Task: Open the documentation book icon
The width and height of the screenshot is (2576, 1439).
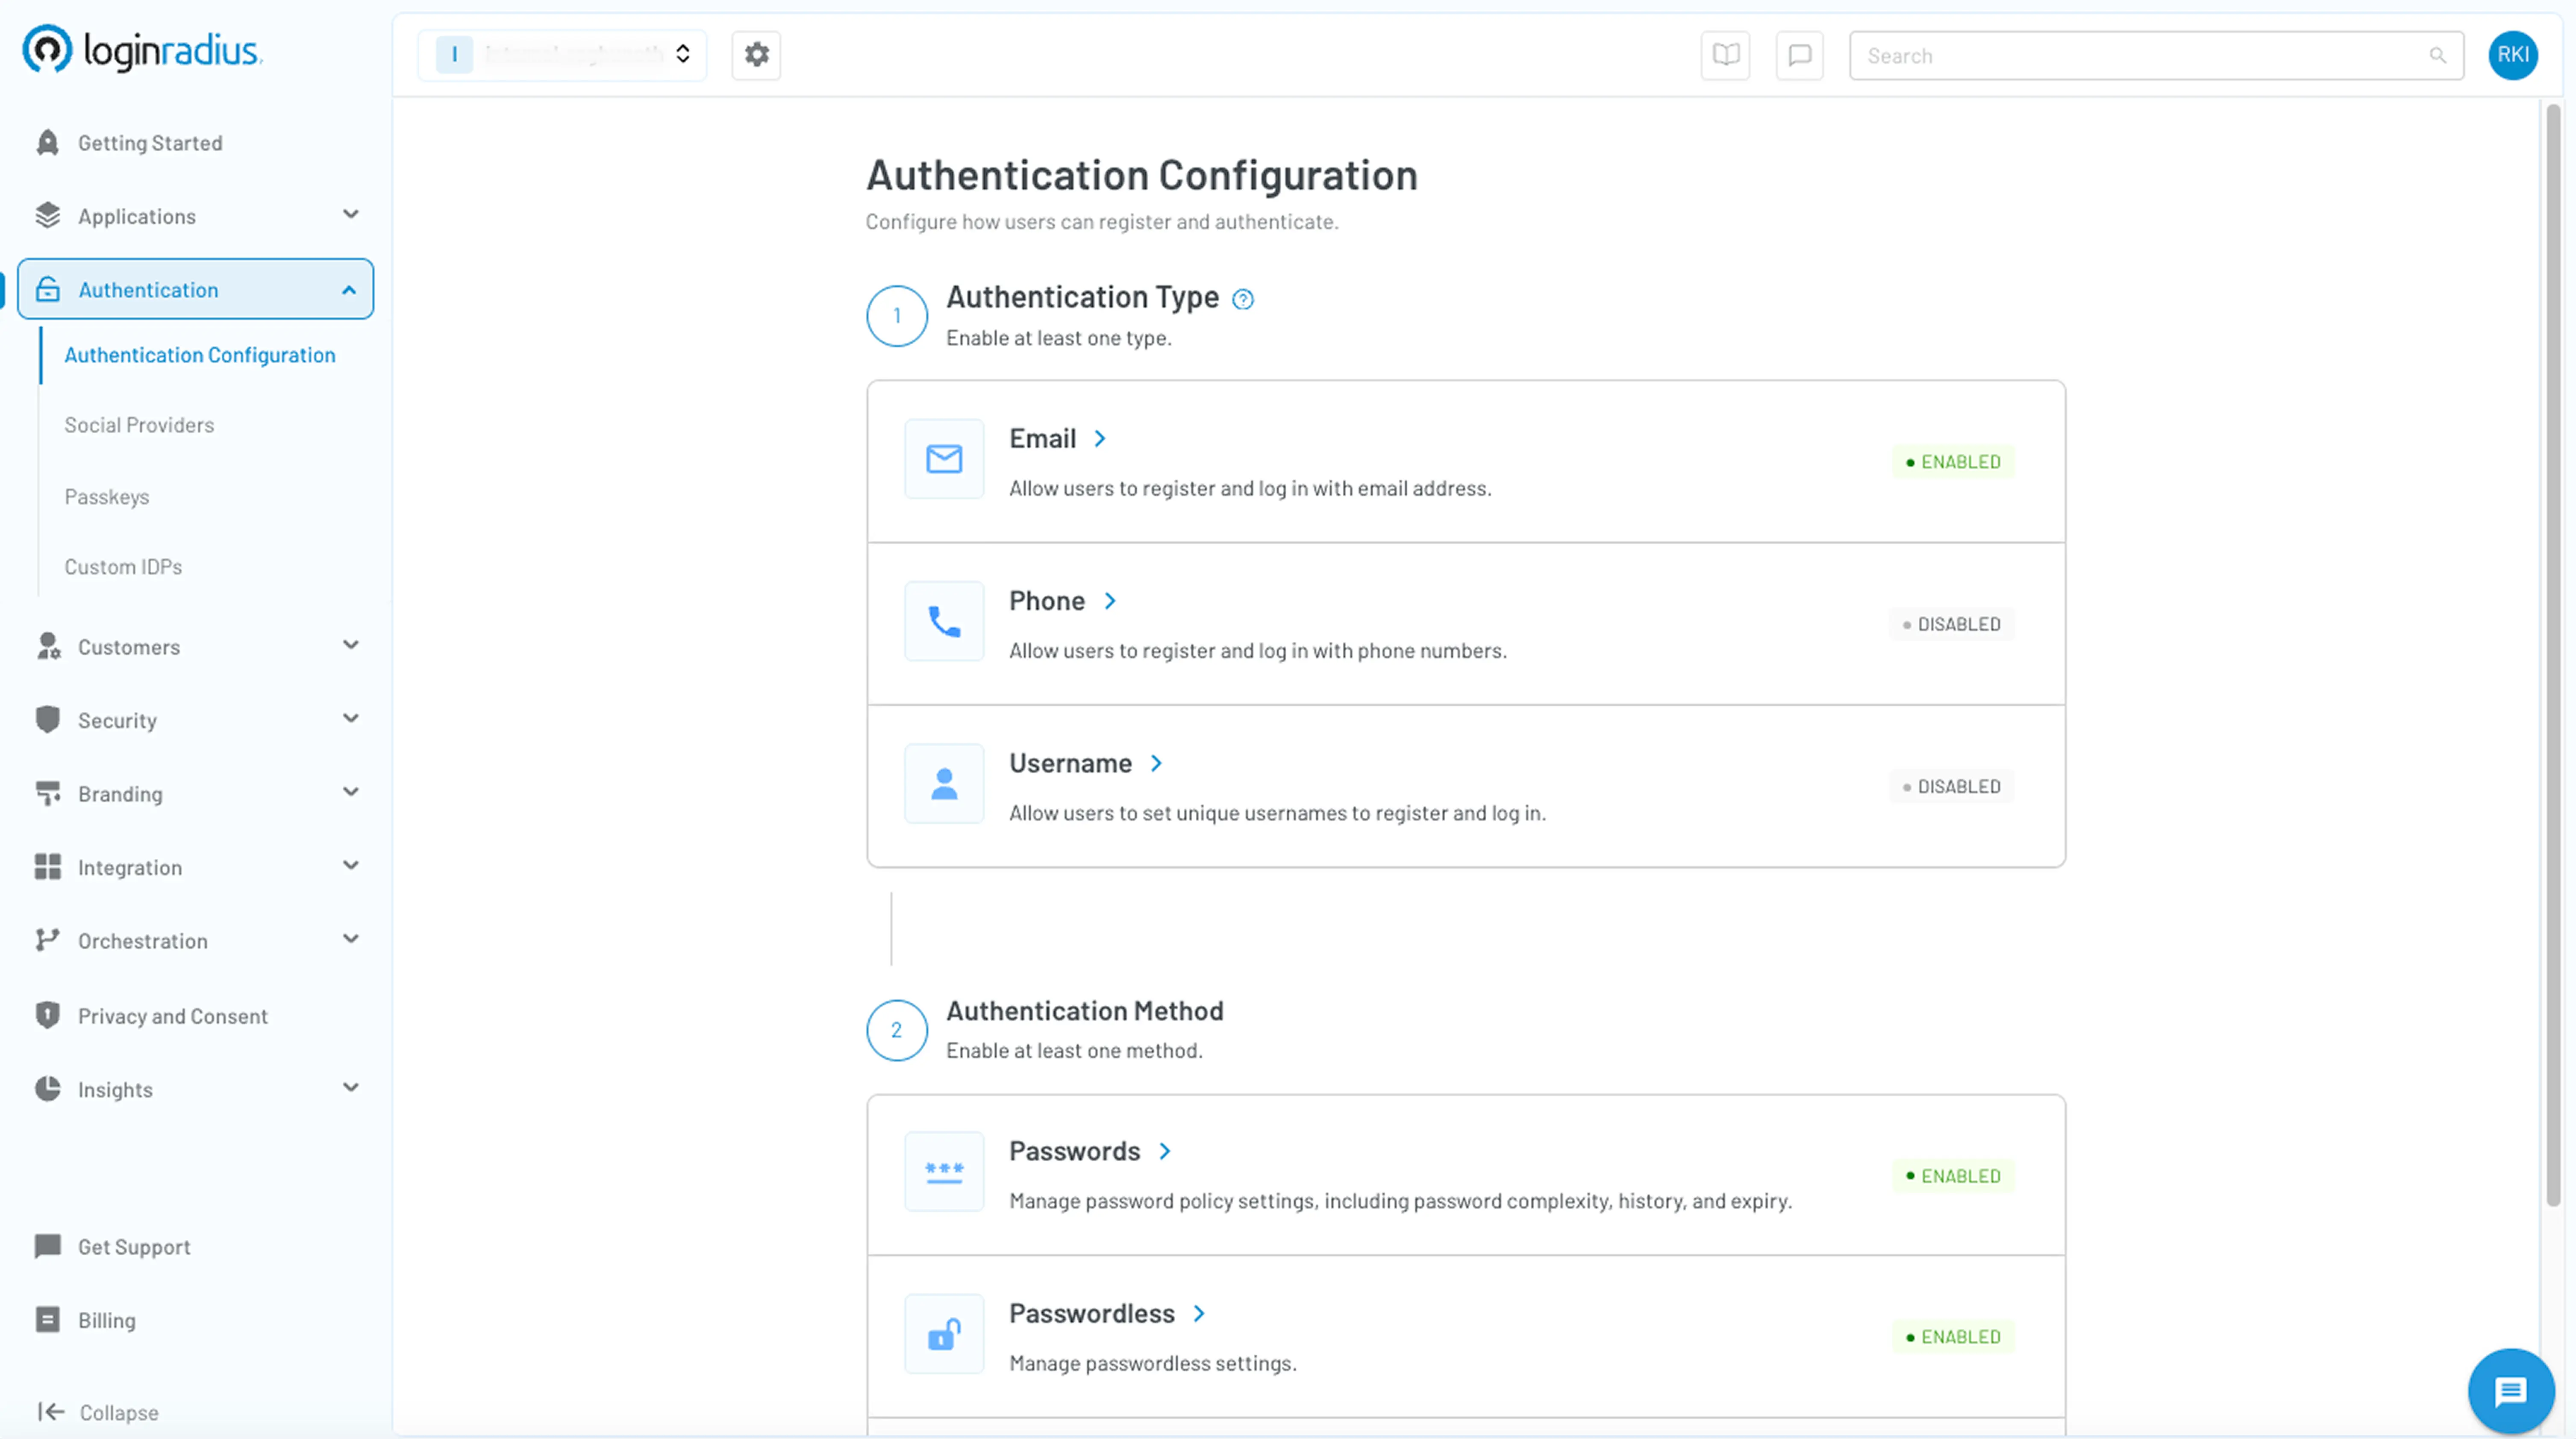Action: (x=1725, y=55)
